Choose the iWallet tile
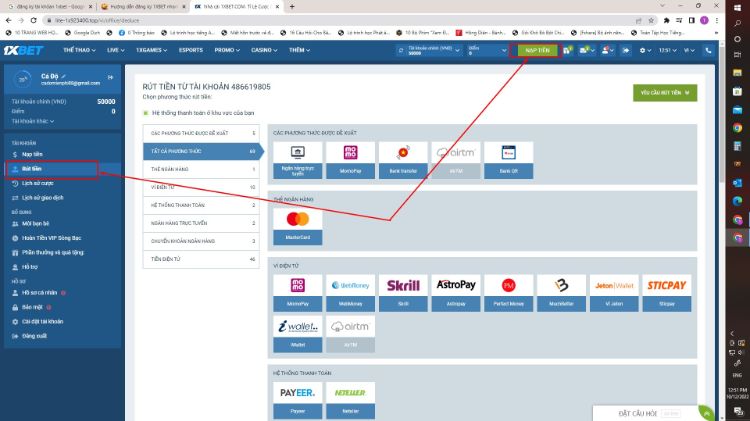 click(298, 334)
